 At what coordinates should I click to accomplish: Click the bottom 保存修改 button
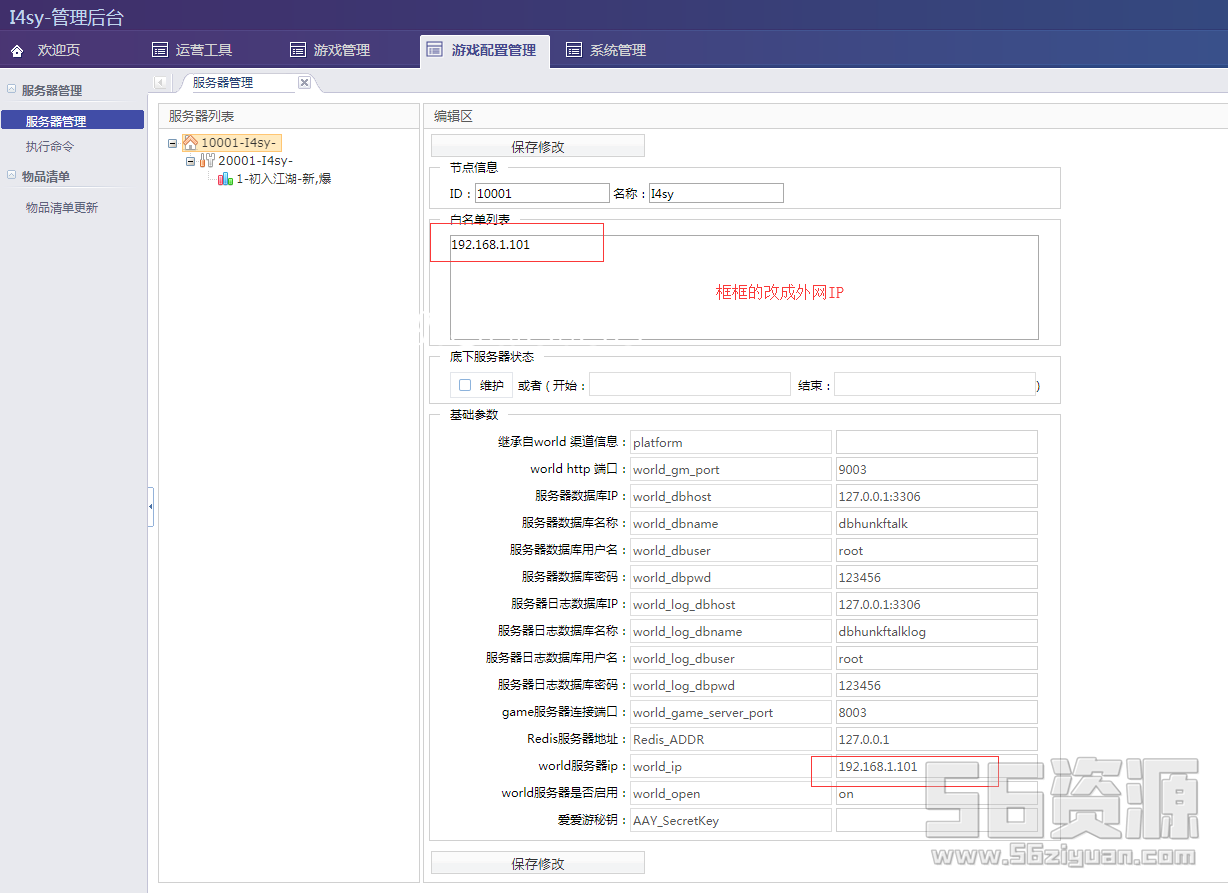point(538,863)
